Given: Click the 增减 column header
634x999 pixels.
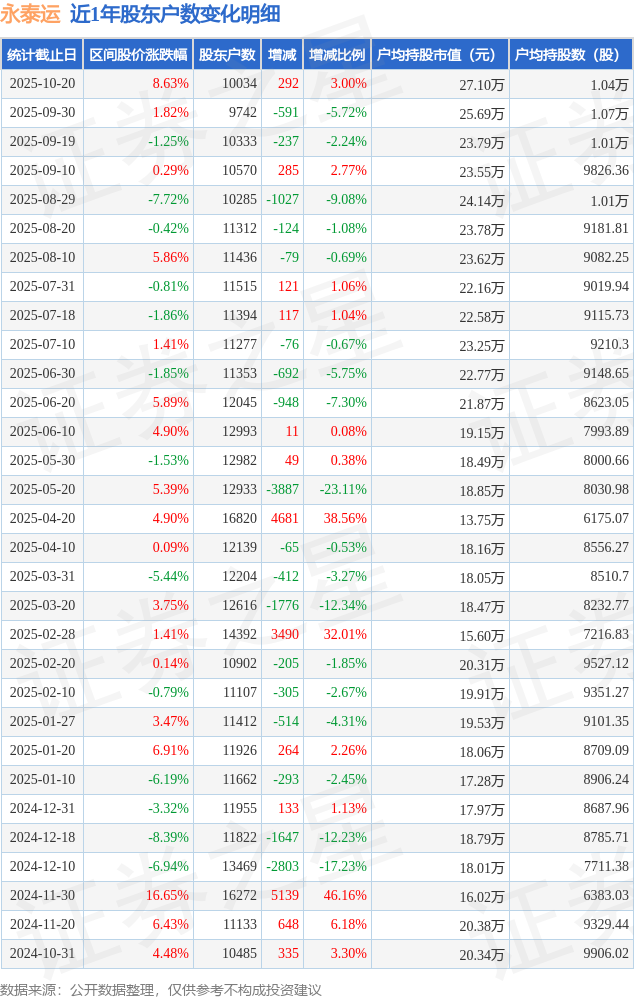Looking at the screenshot, I should click(x=283, y=55).
